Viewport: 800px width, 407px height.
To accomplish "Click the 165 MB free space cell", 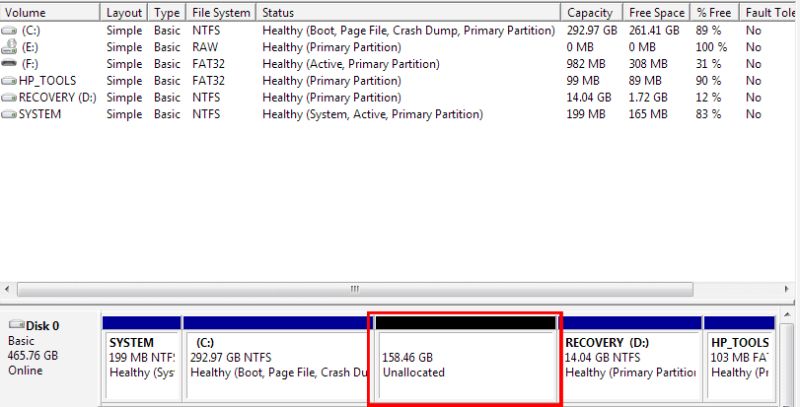I will coord(648,114).
